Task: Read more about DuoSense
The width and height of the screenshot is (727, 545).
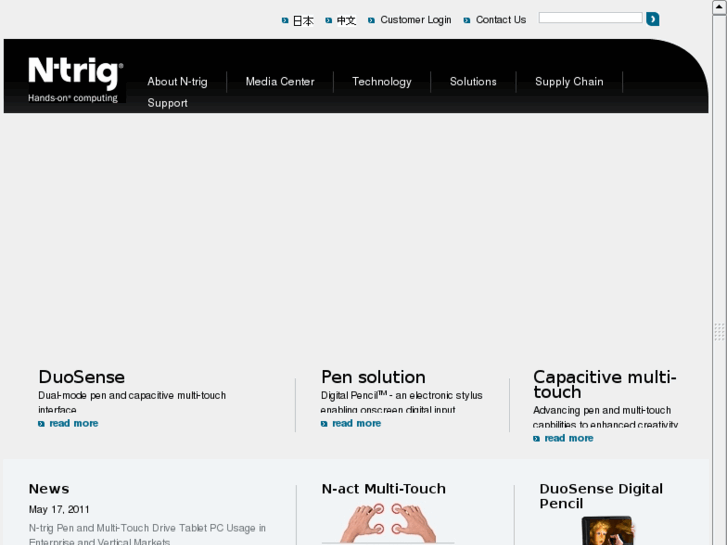Action: tap(74, 423)
